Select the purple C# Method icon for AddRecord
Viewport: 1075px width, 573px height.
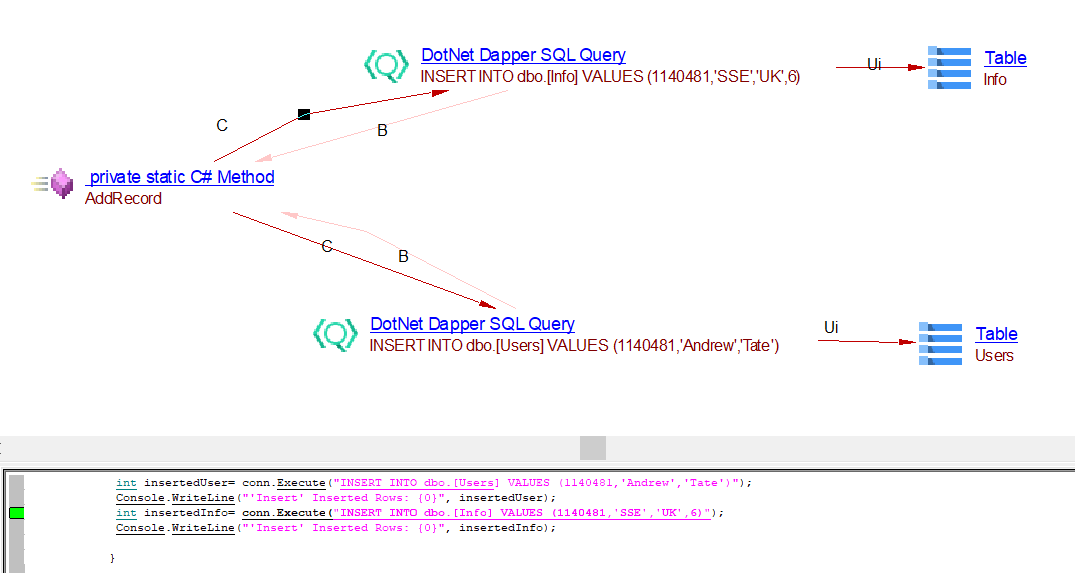point(61,184)
